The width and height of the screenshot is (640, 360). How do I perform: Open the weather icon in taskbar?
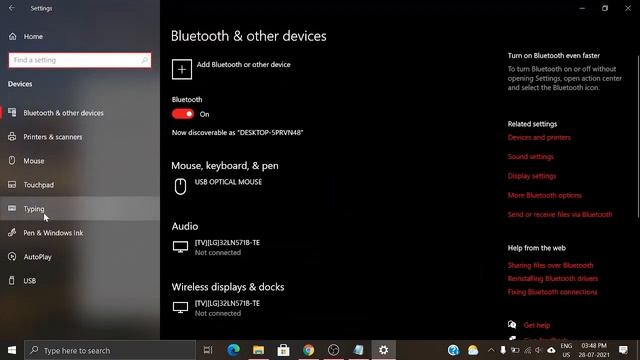point(473,350)
